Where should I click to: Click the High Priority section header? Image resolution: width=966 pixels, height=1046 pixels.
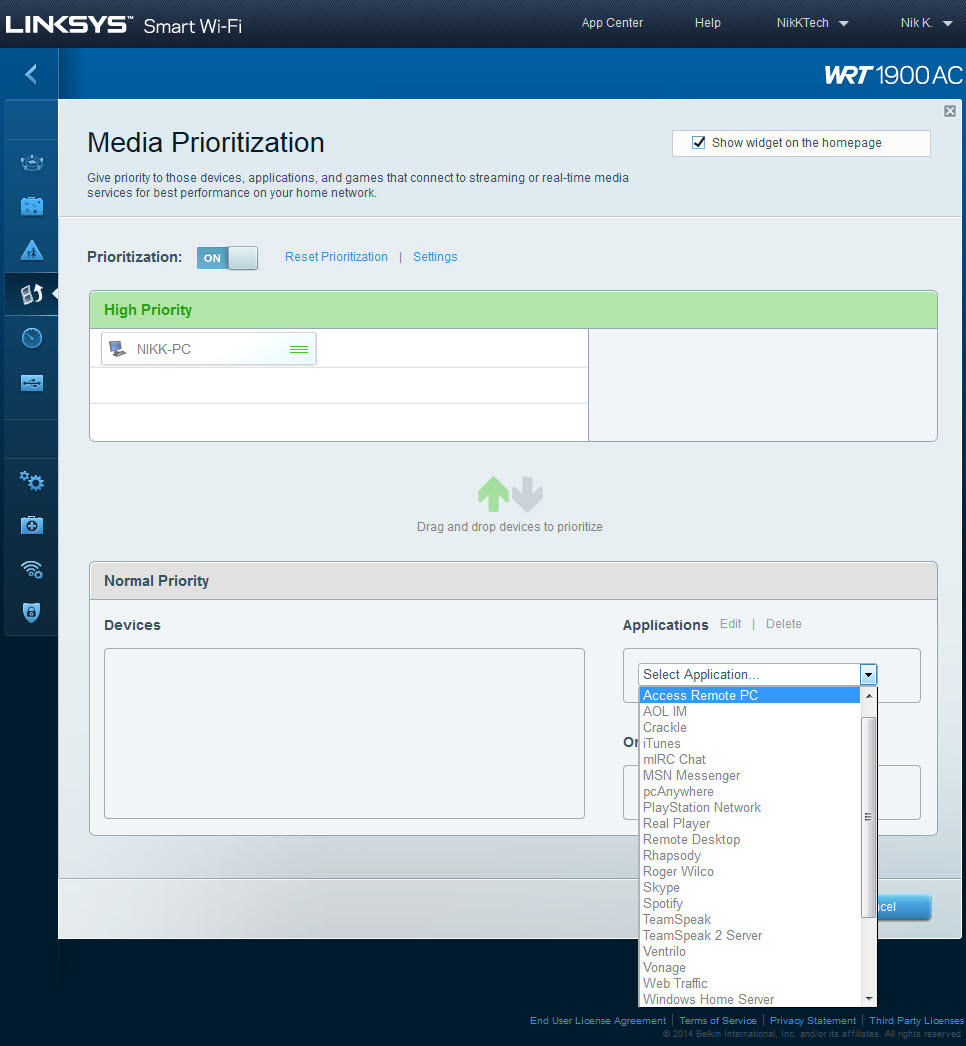[x=513, y=310]
